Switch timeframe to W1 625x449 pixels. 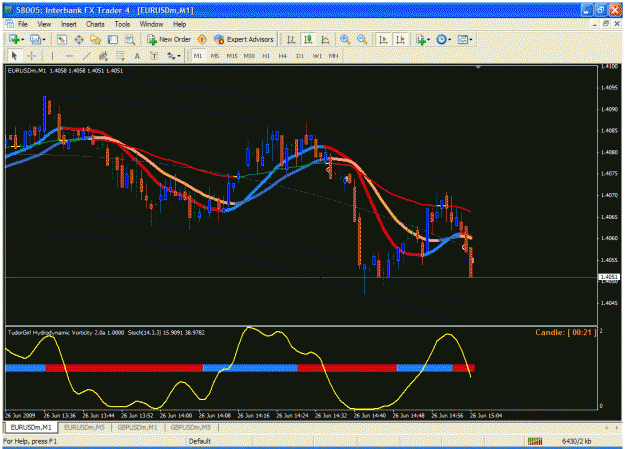point(317,56)
